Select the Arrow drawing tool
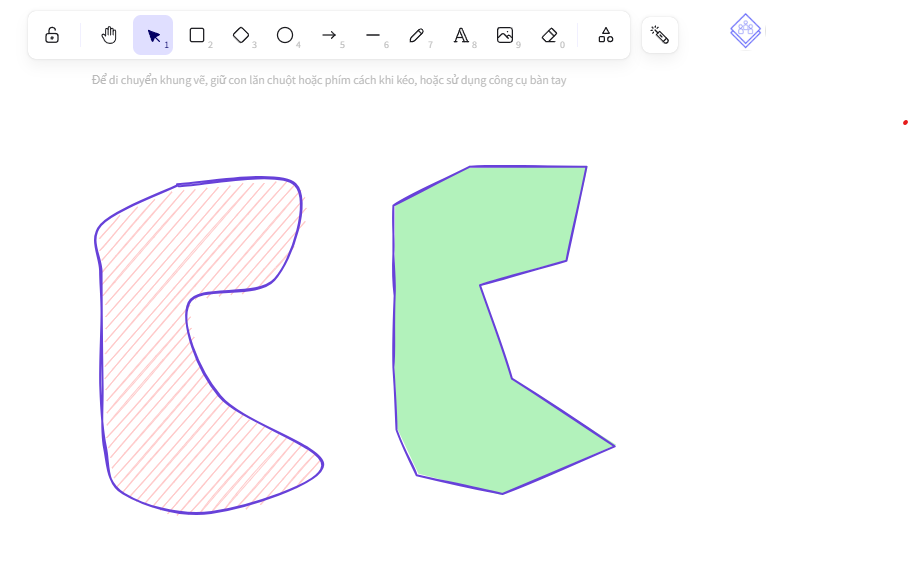Viewport: 909px width, 562px height. click(x=329, y=35)
